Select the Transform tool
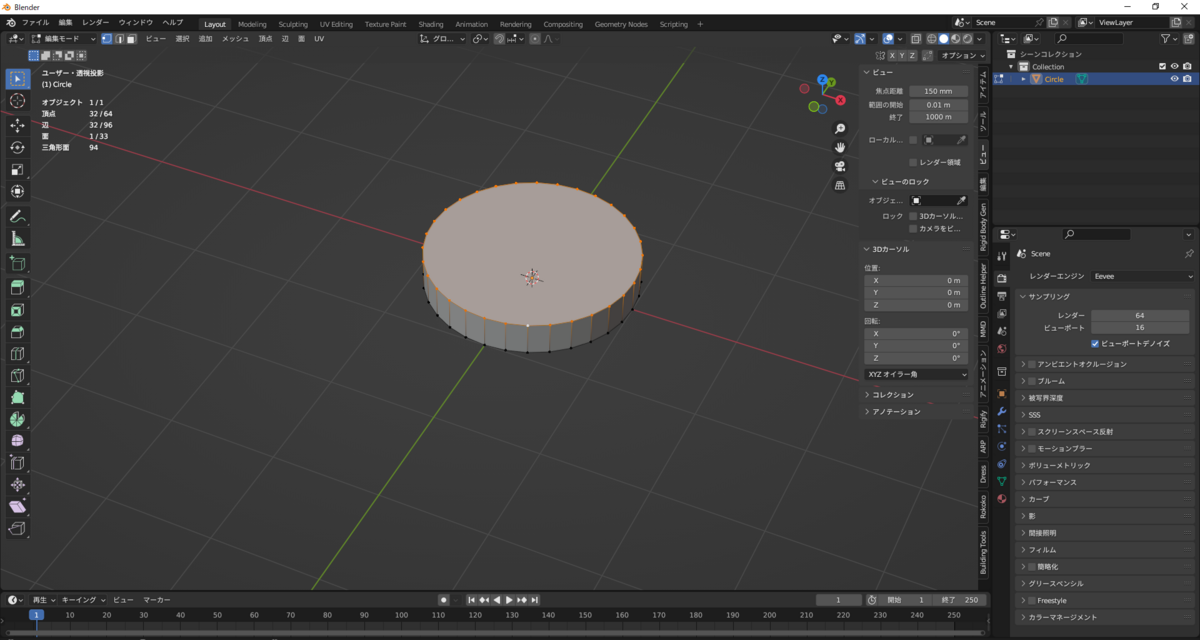 (17, 191)
